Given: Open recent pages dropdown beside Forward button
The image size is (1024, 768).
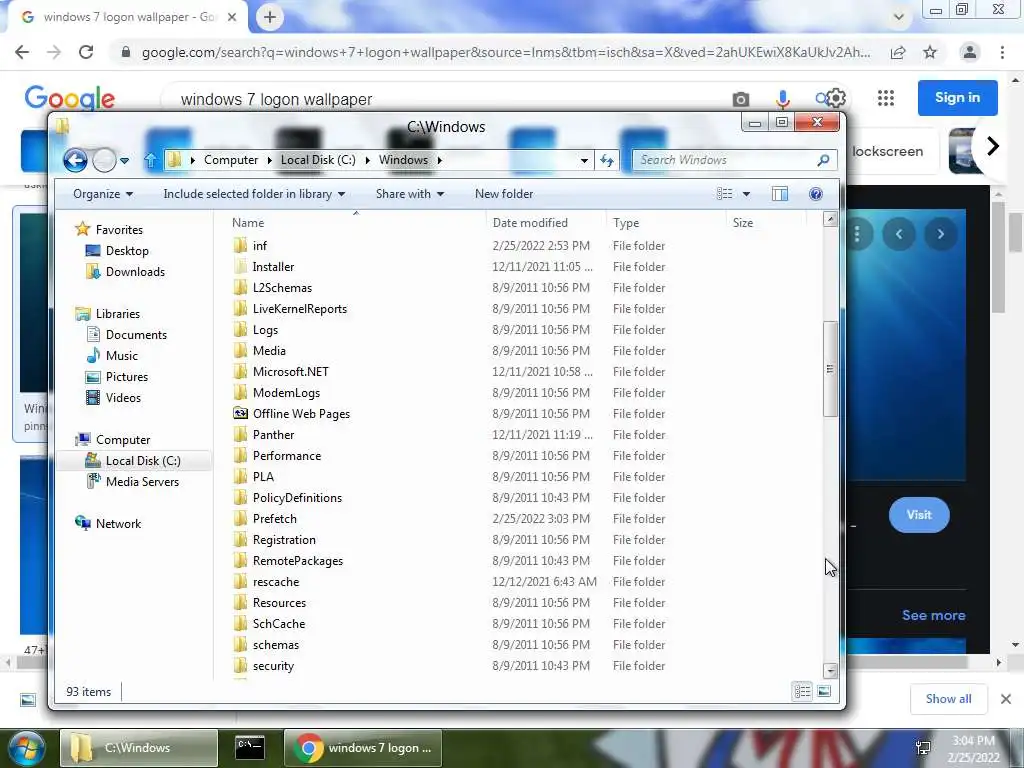Looking at the screenshot, I should 125,161.
